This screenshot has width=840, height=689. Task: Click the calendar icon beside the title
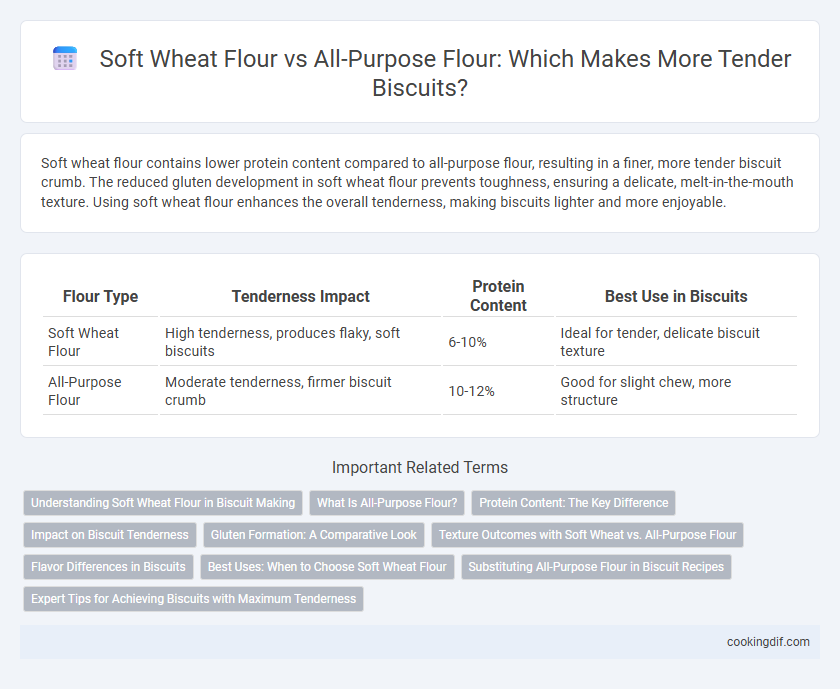(65, 59)
